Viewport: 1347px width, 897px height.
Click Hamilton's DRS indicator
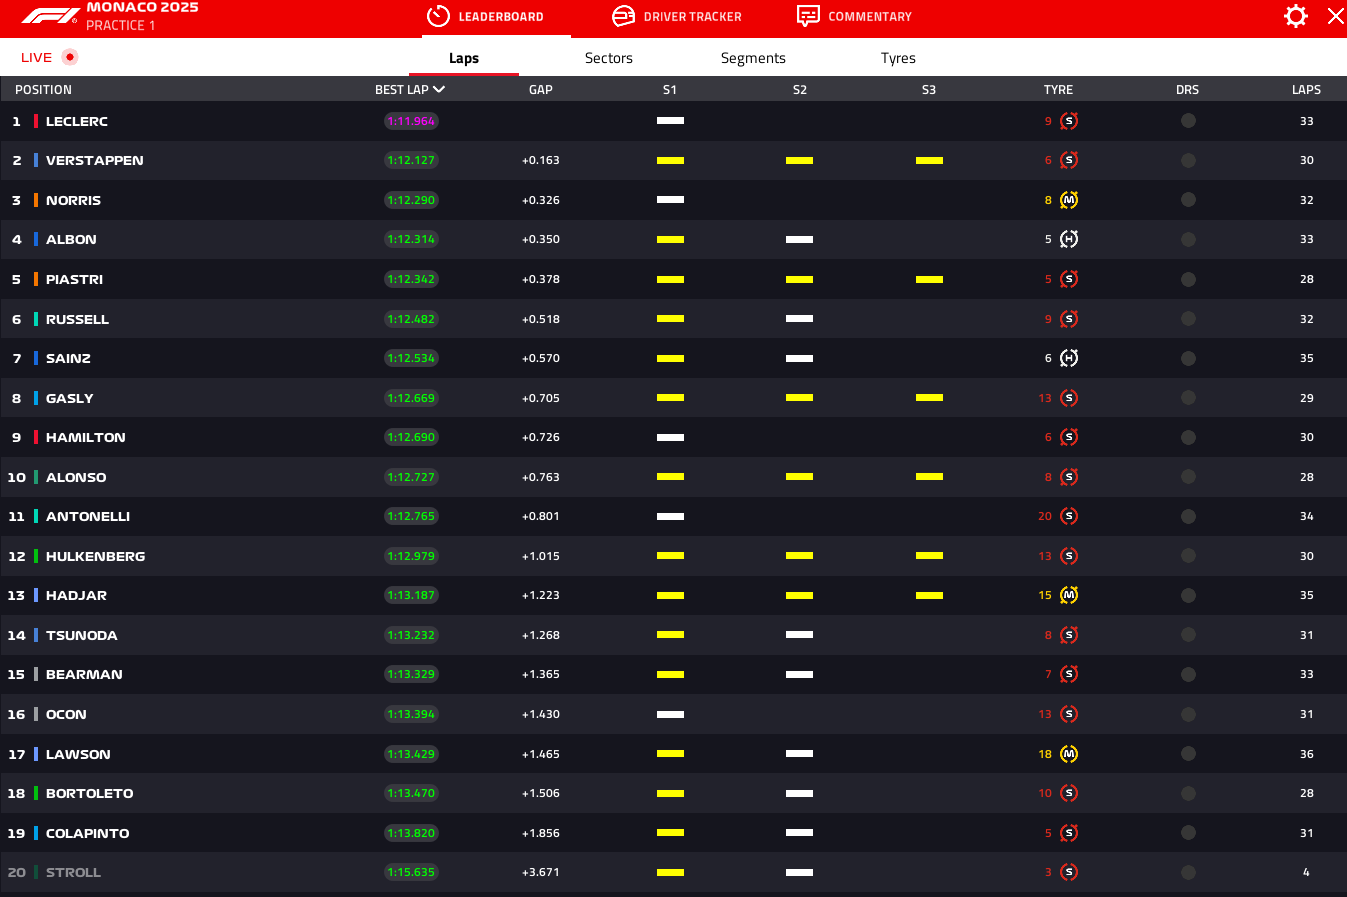(x=1188, y=437)
